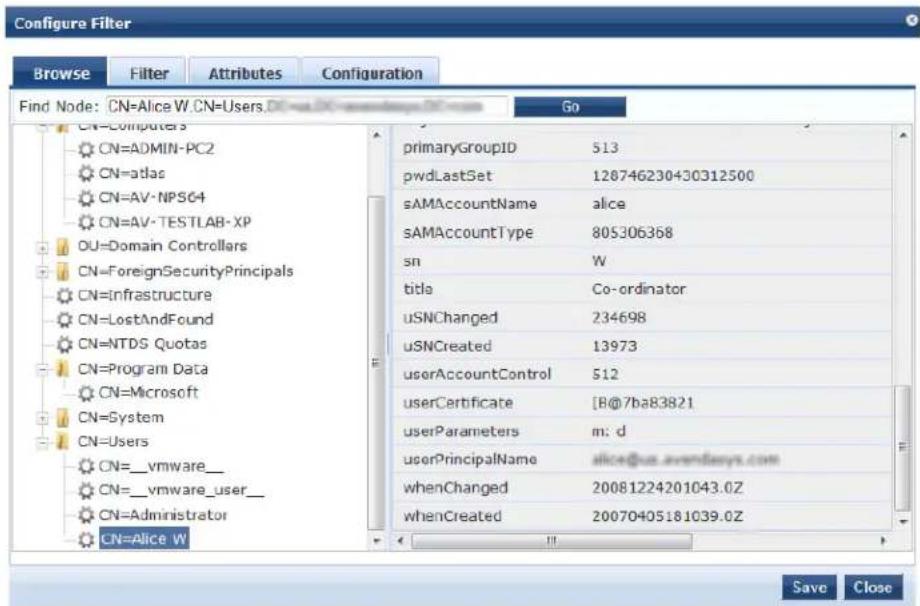
Task: Select the CN=AV-NPS64 tree node
Action: (152, 198)
